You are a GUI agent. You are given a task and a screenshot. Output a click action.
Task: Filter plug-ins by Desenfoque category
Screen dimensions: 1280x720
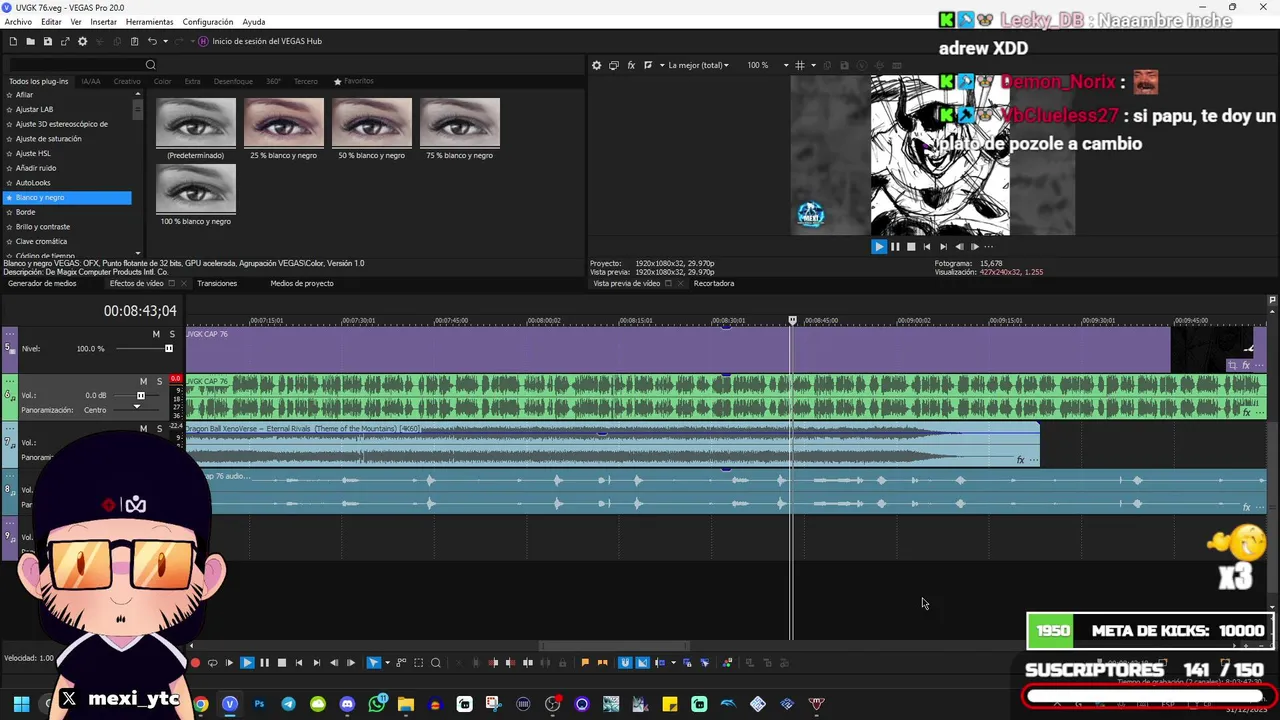click(233, 81)
